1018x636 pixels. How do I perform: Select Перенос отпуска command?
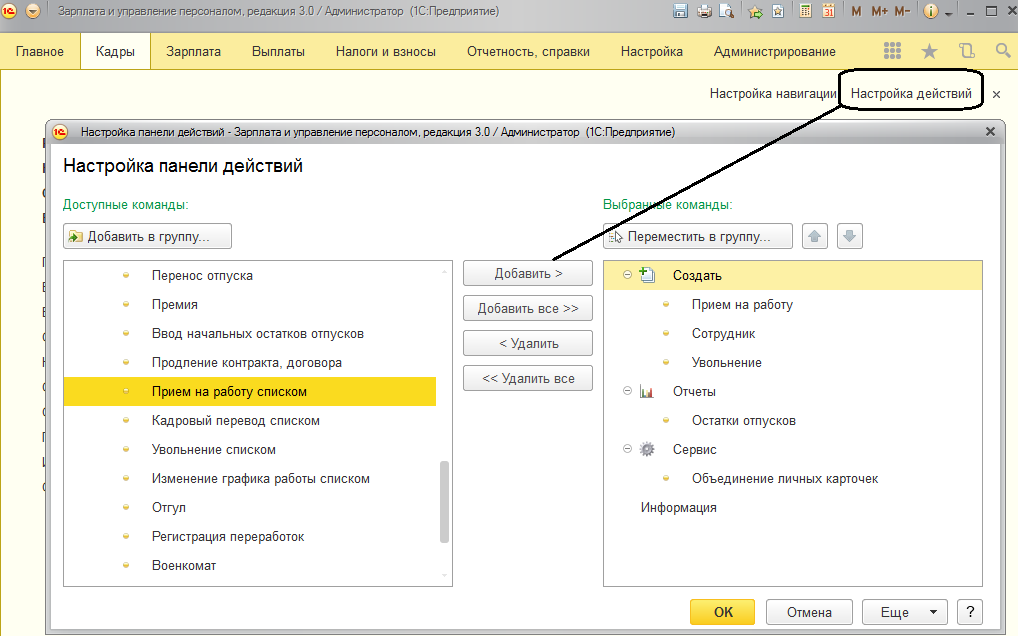coord(202,275)
